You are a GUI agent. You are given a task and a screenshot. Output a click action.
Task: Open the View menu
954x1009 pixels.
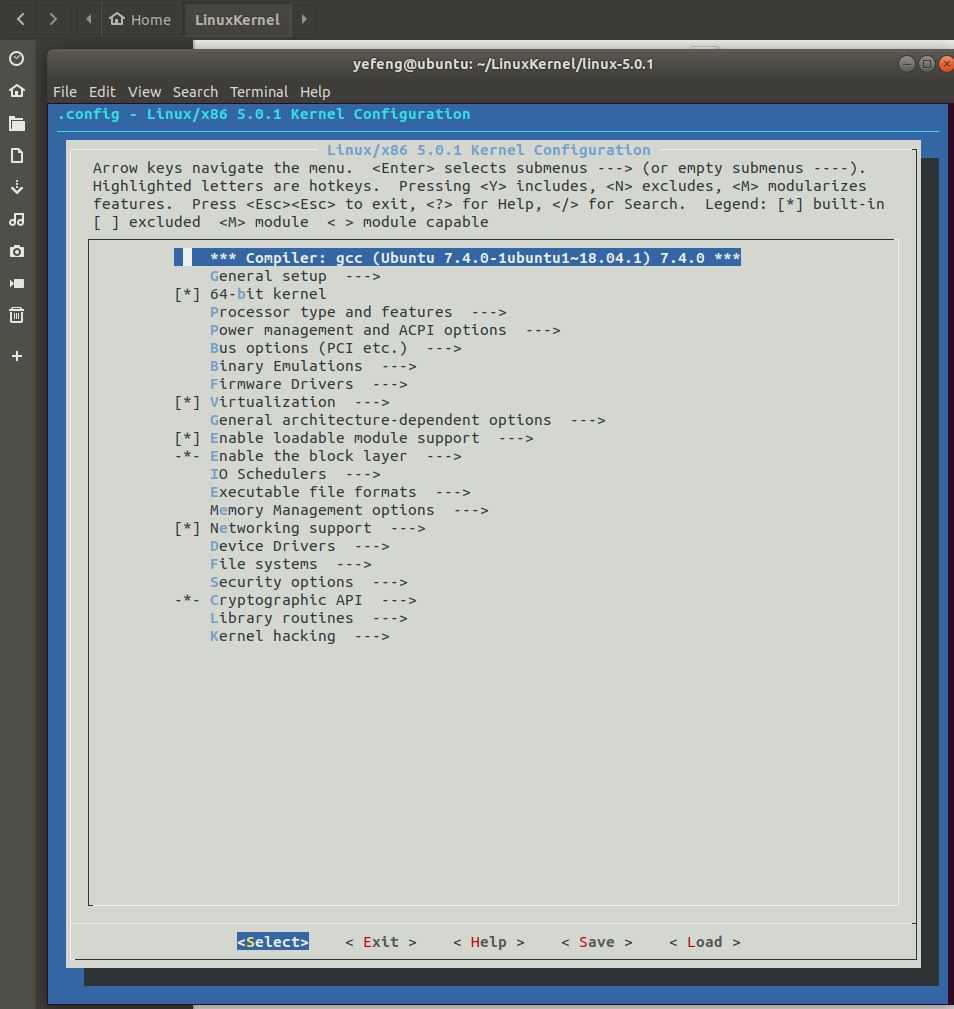tap(144, 91)
